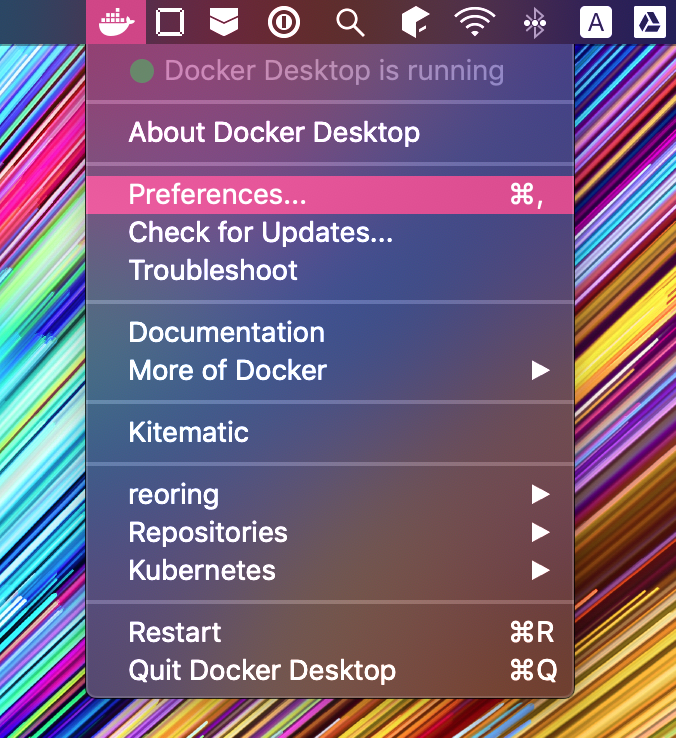Open Spotlight search magnifier icon

click(x=350, y=23)
